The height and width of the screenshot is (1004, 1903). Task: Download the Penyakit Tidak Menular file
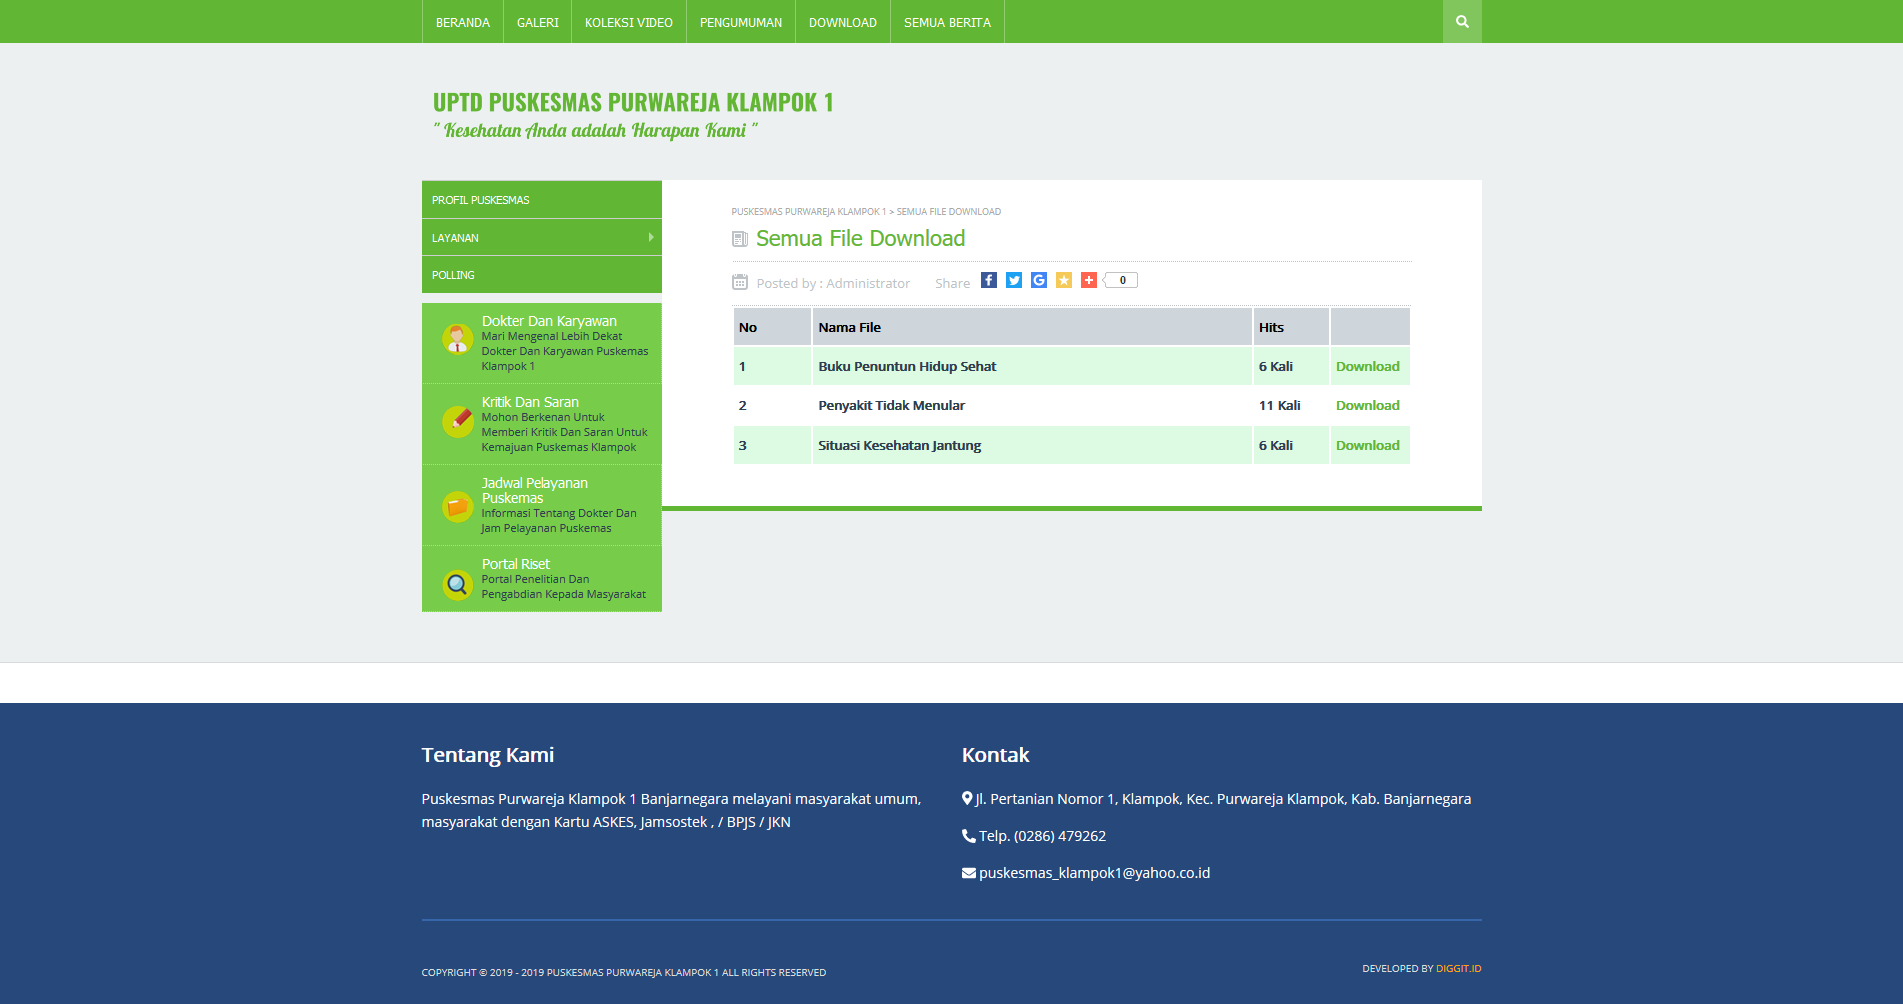pyautogui.click(x=1368, y=405)
